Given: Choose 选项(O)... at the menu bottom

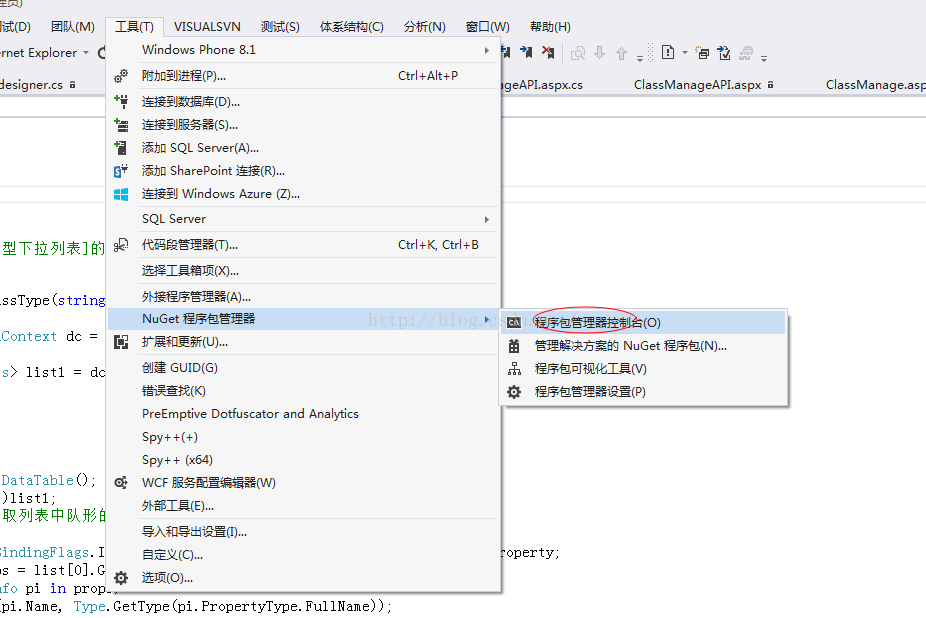Looking at the screenshot, I should [167, 578].
